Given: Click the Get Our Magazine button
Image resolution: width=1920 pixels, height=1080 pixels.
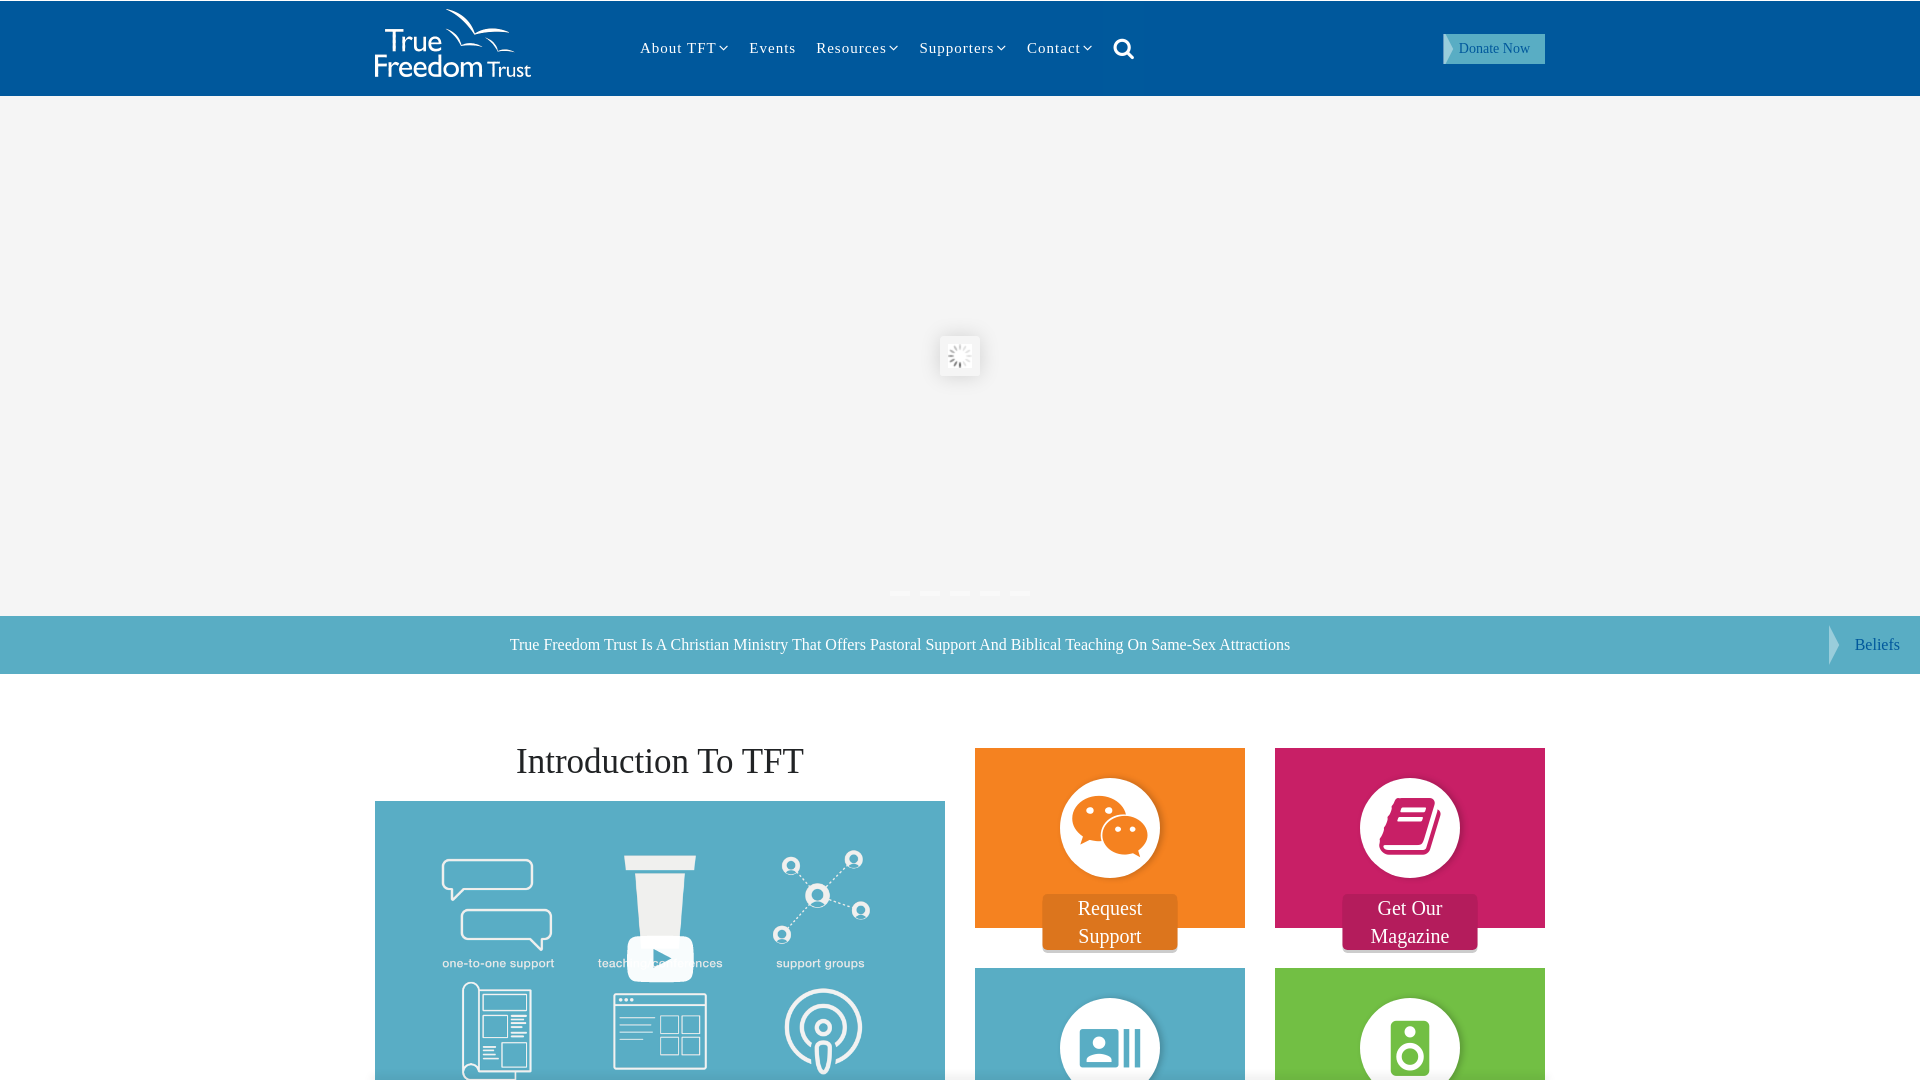Looking at the screenshot, I should (x=1409, y=922).
